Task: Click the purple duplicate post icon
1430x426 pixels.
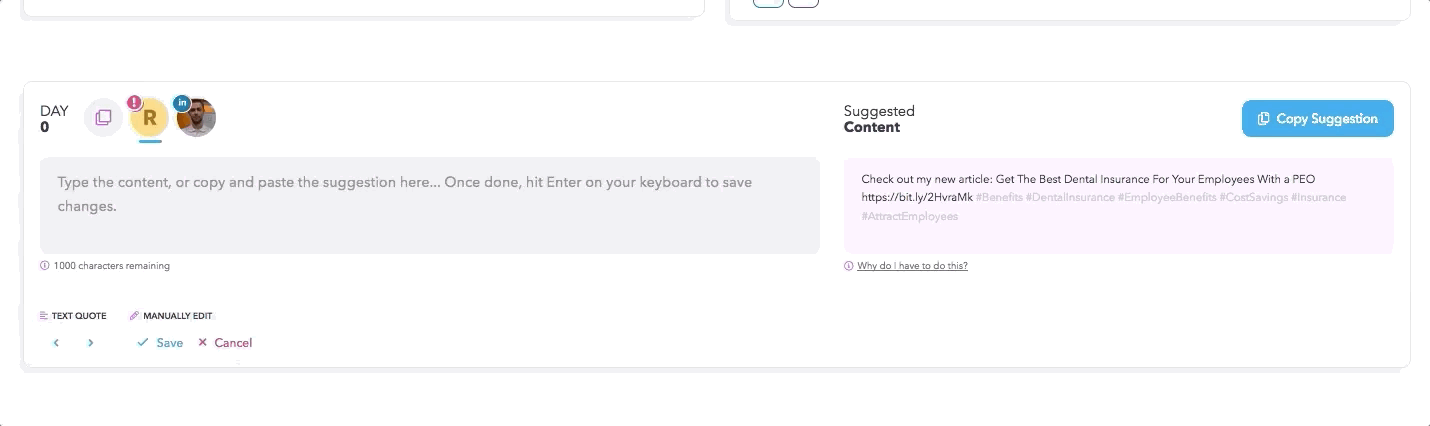Action: [103, 118]
